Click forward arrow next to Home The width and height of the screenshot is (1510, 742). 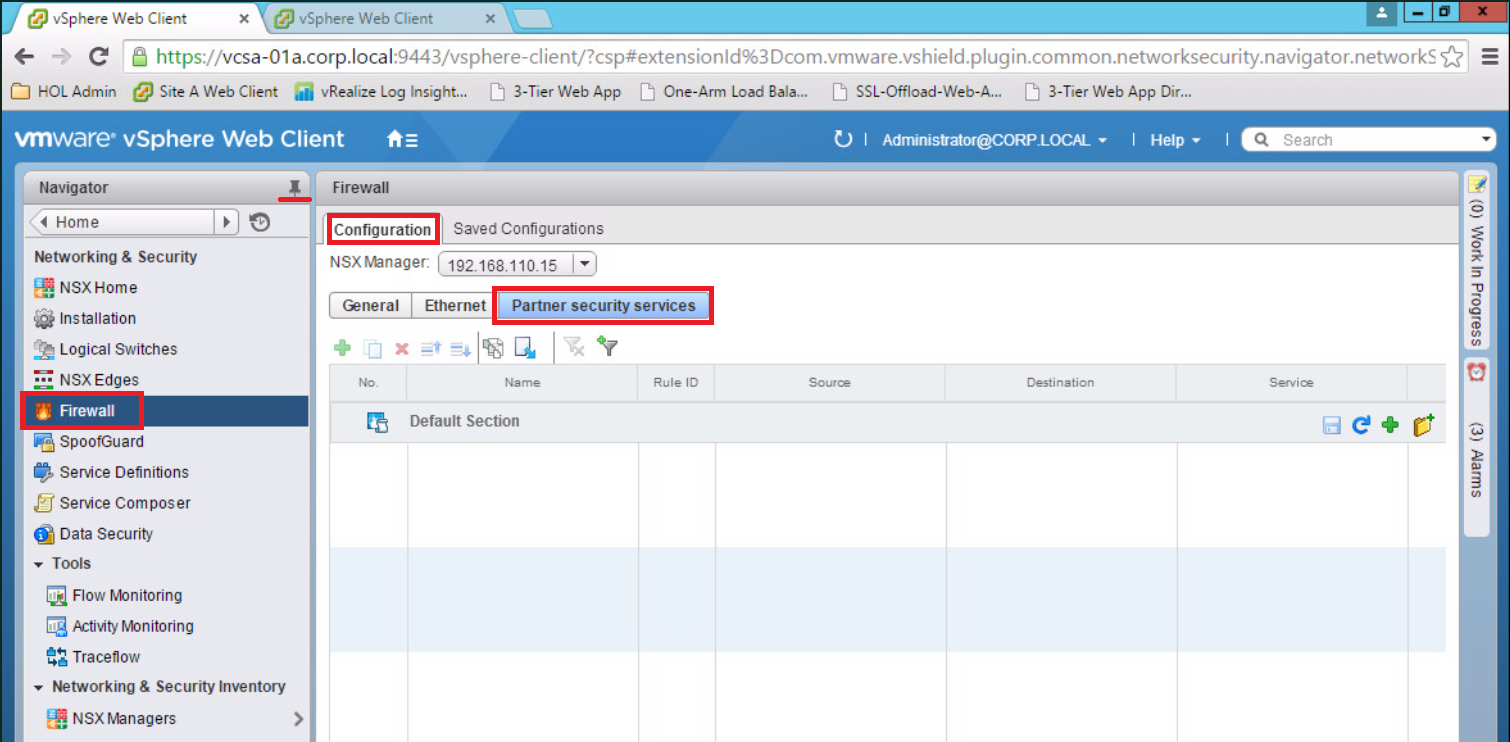click(x=228, y=222)
